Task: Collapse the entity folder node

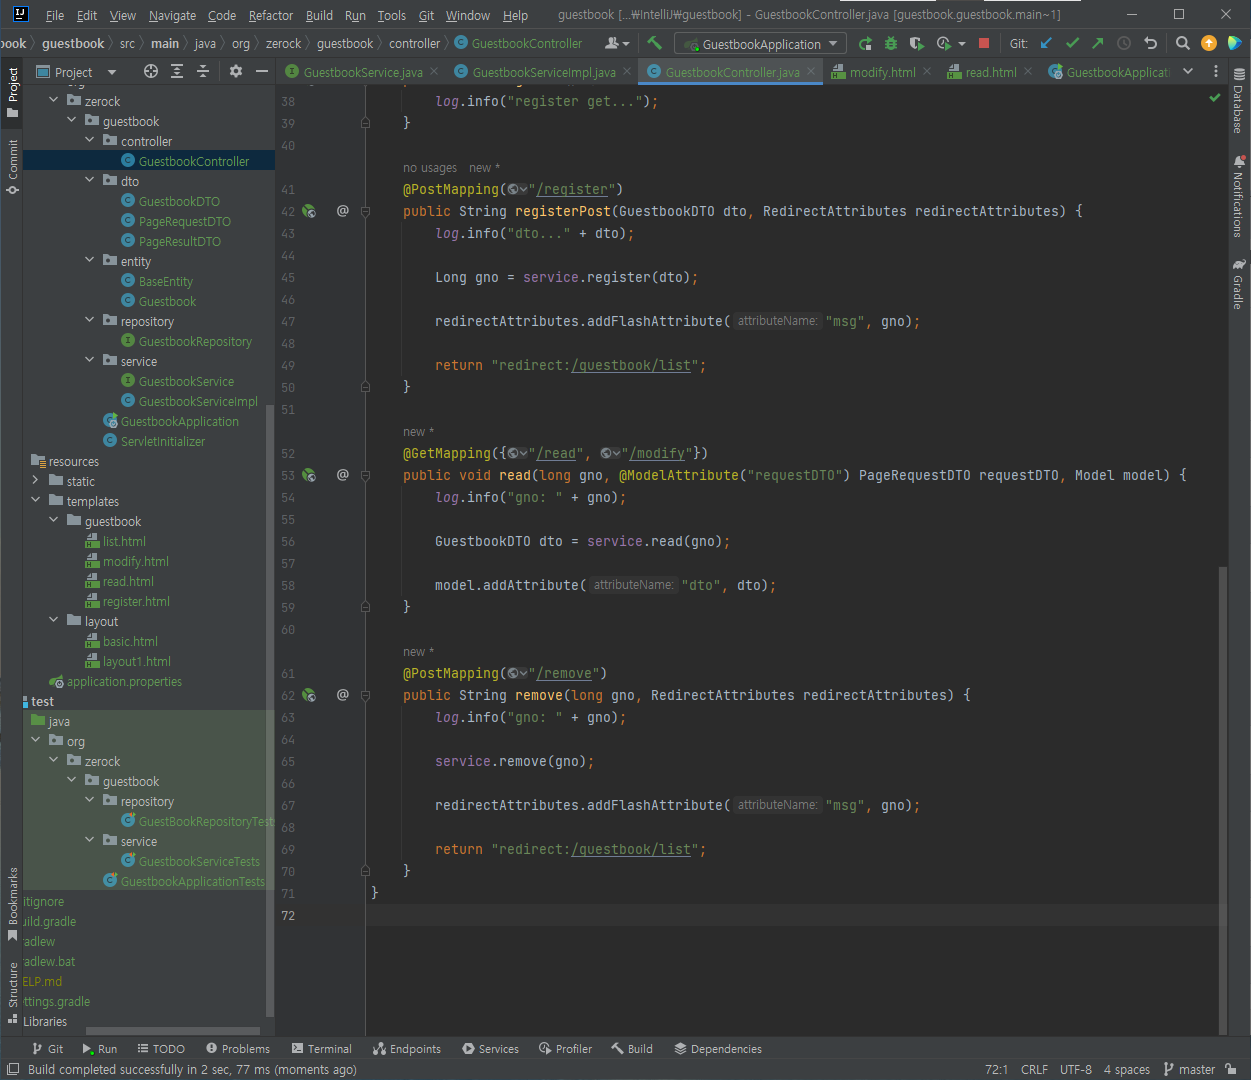Action: [90, 261]
